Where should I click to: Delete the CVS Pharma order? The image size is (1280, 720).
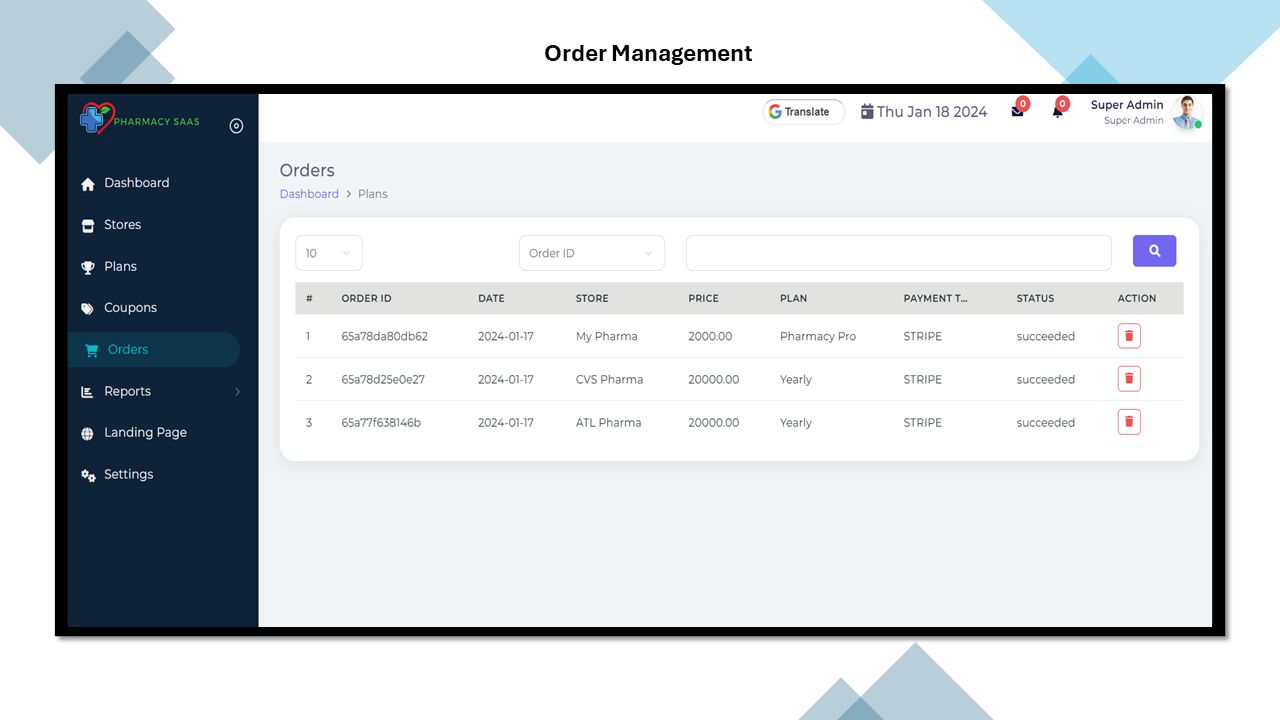(1129, 379)
